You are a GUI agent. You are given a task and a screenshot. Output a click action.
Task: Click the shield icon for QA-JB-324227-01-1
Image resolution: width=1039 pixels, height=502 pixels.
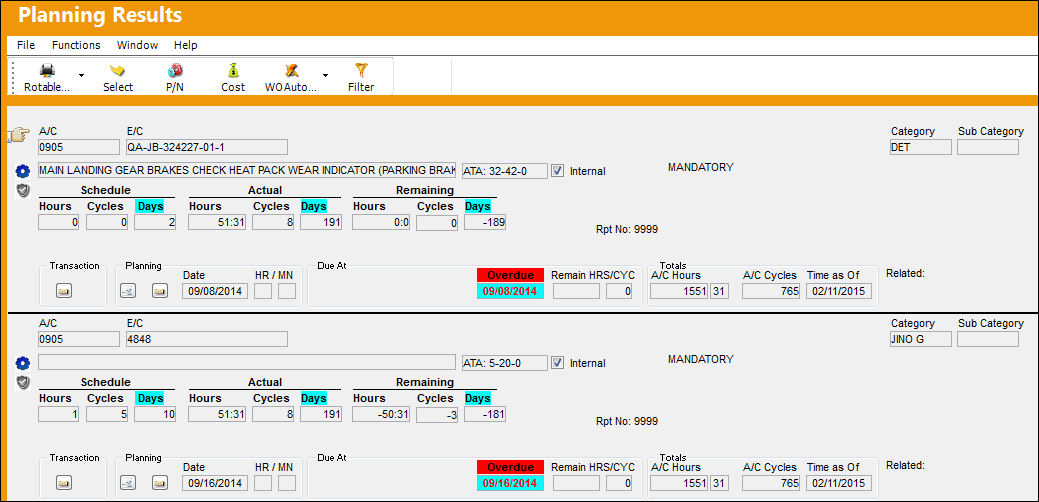pos(23,190)
